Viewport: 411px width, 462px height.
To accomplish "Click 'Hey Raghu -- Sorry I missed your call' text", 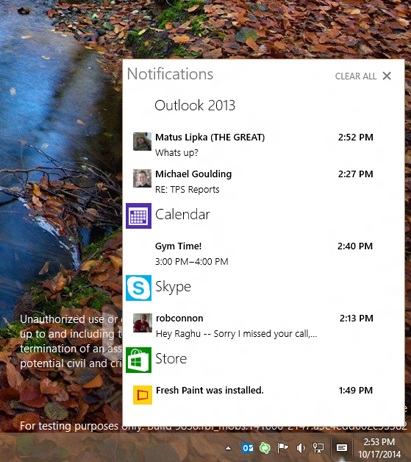I will pyautogui.click(x=236, y=334).
